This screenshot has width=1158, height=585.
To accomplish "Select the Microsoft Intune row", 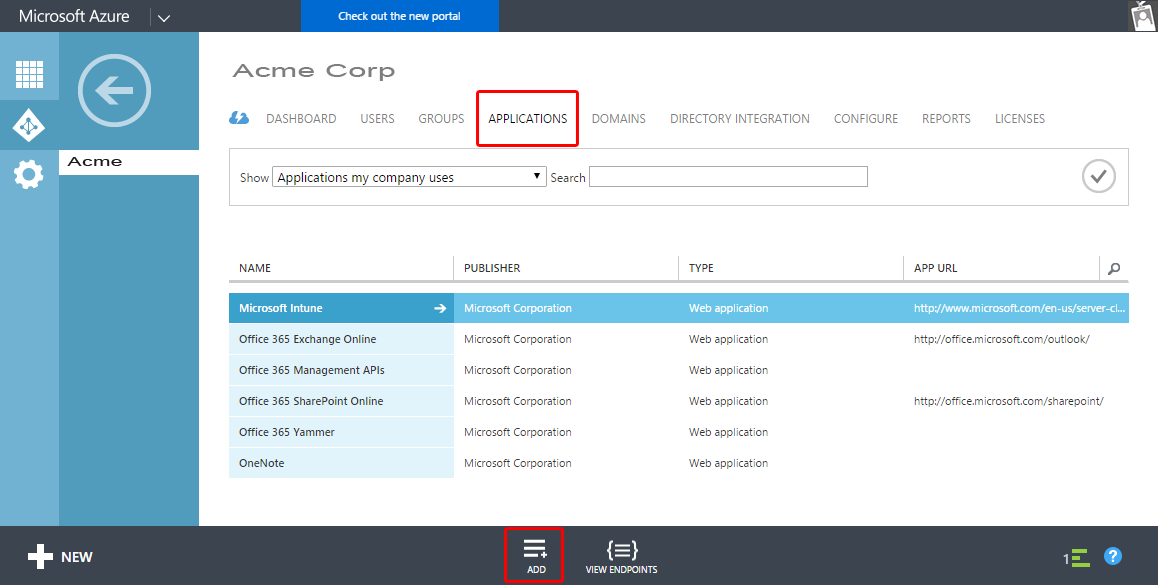I will 679,308.
